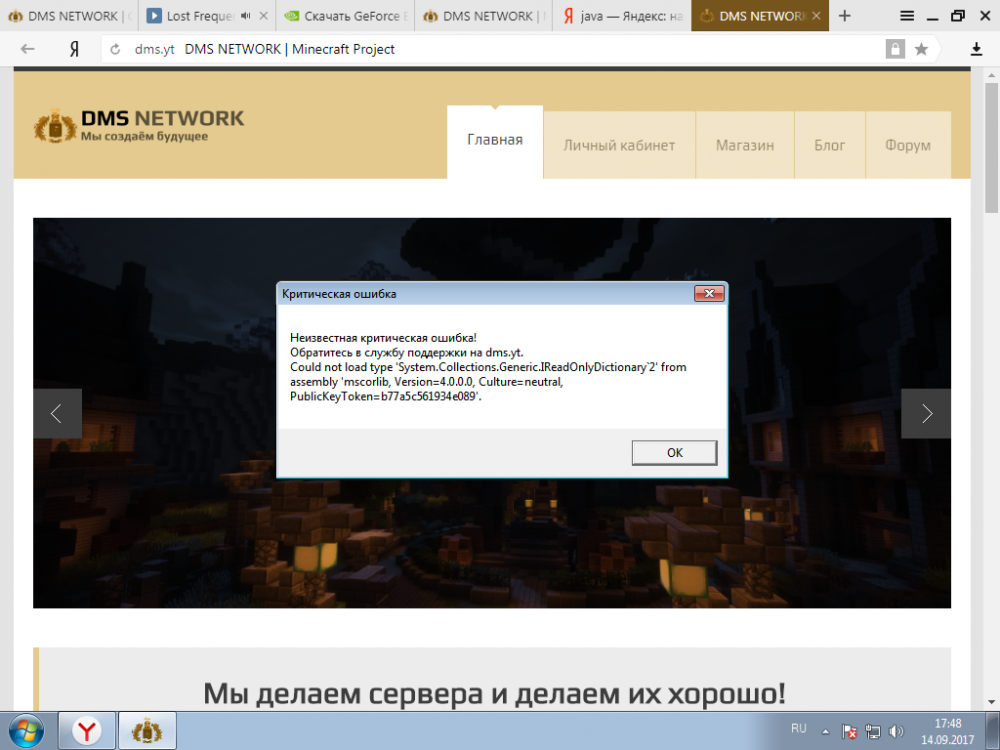Close the active DMS NETWORK tab
The image size is (1000, 750).
(816, 16)
